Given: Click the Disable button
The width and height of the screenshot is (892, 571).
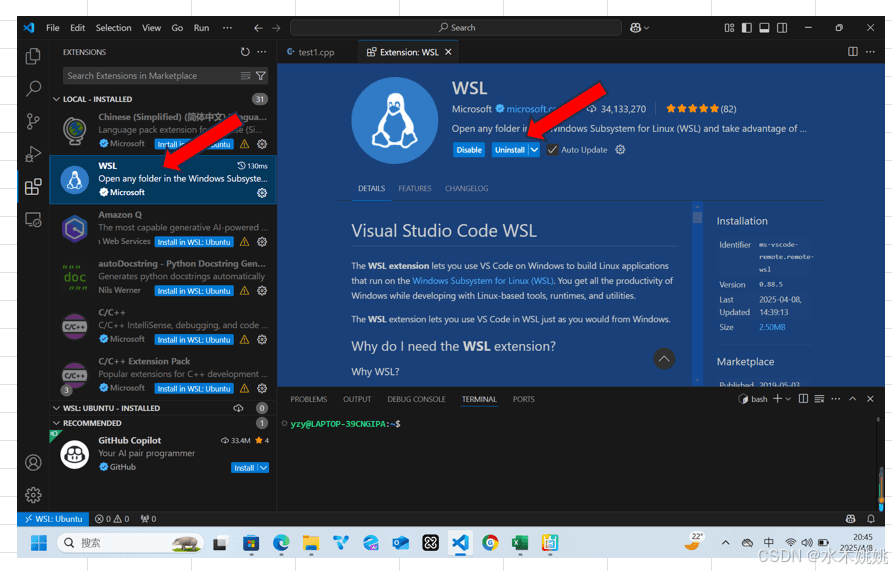Looking at the screenshot, I should click(x=469, y=150).
